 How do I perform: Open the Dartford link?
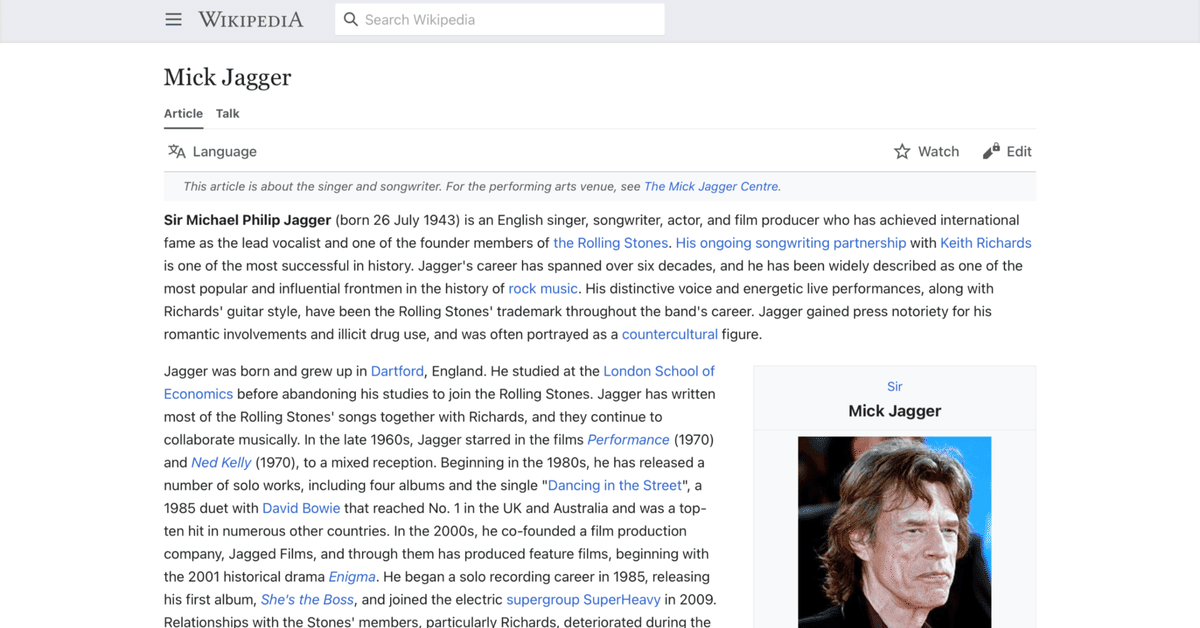point(398,371)
